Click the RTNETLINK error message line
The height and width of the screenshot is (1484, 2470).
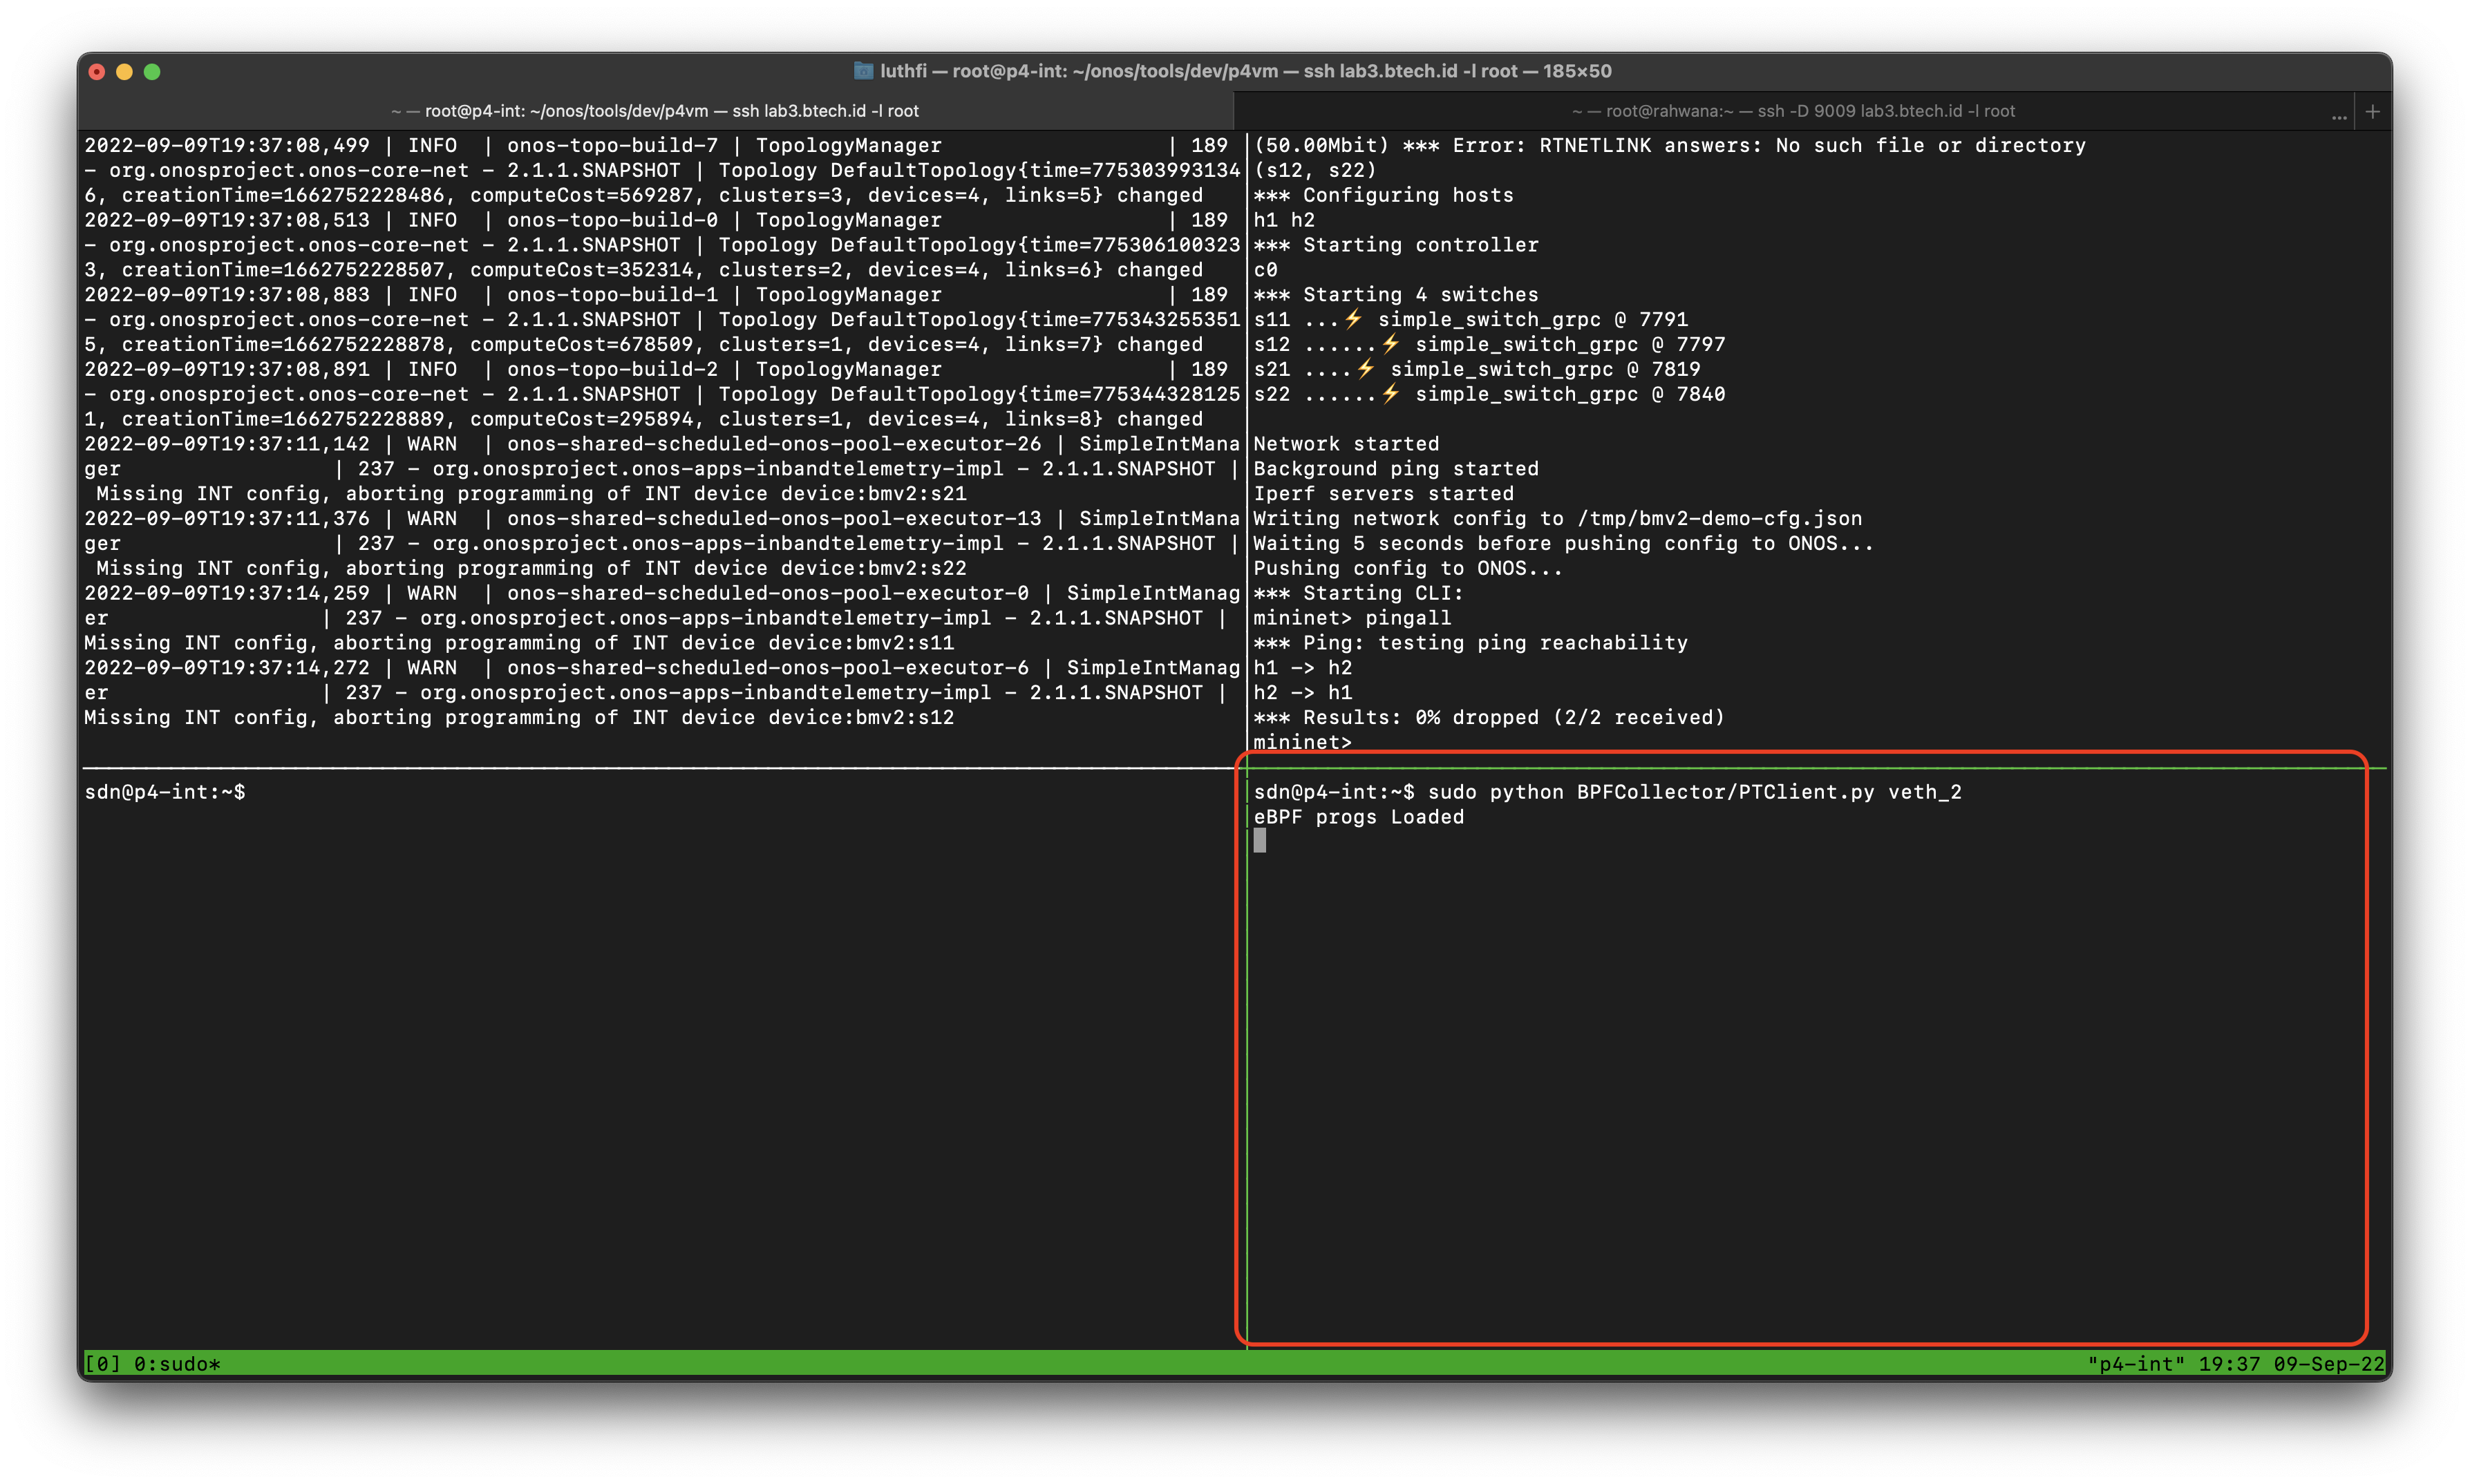1669,146
